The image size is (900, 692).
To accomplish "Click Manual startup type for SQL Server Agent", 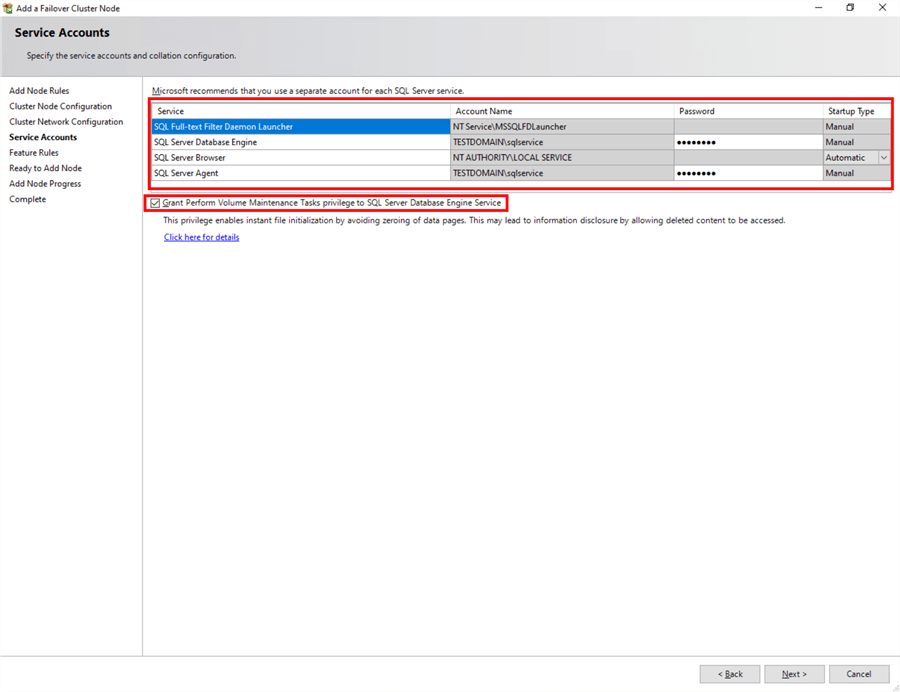I will [x=857, y=173].
